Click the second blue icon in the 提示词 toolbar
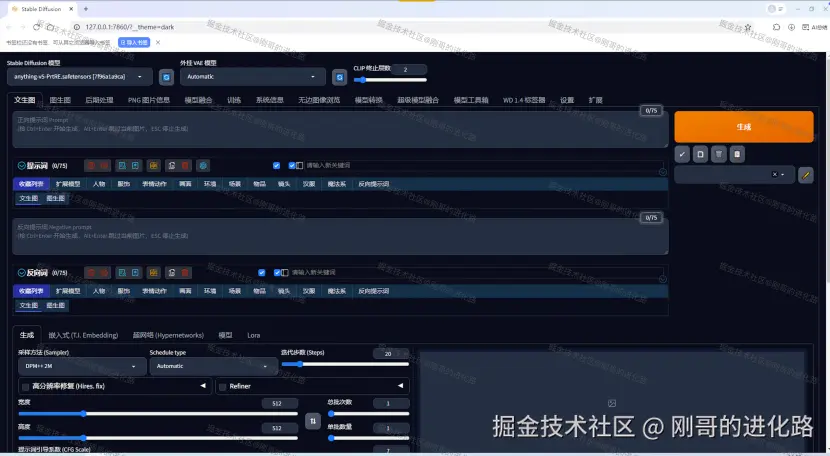This screenshot has width=830, height=456. point(135,166)
